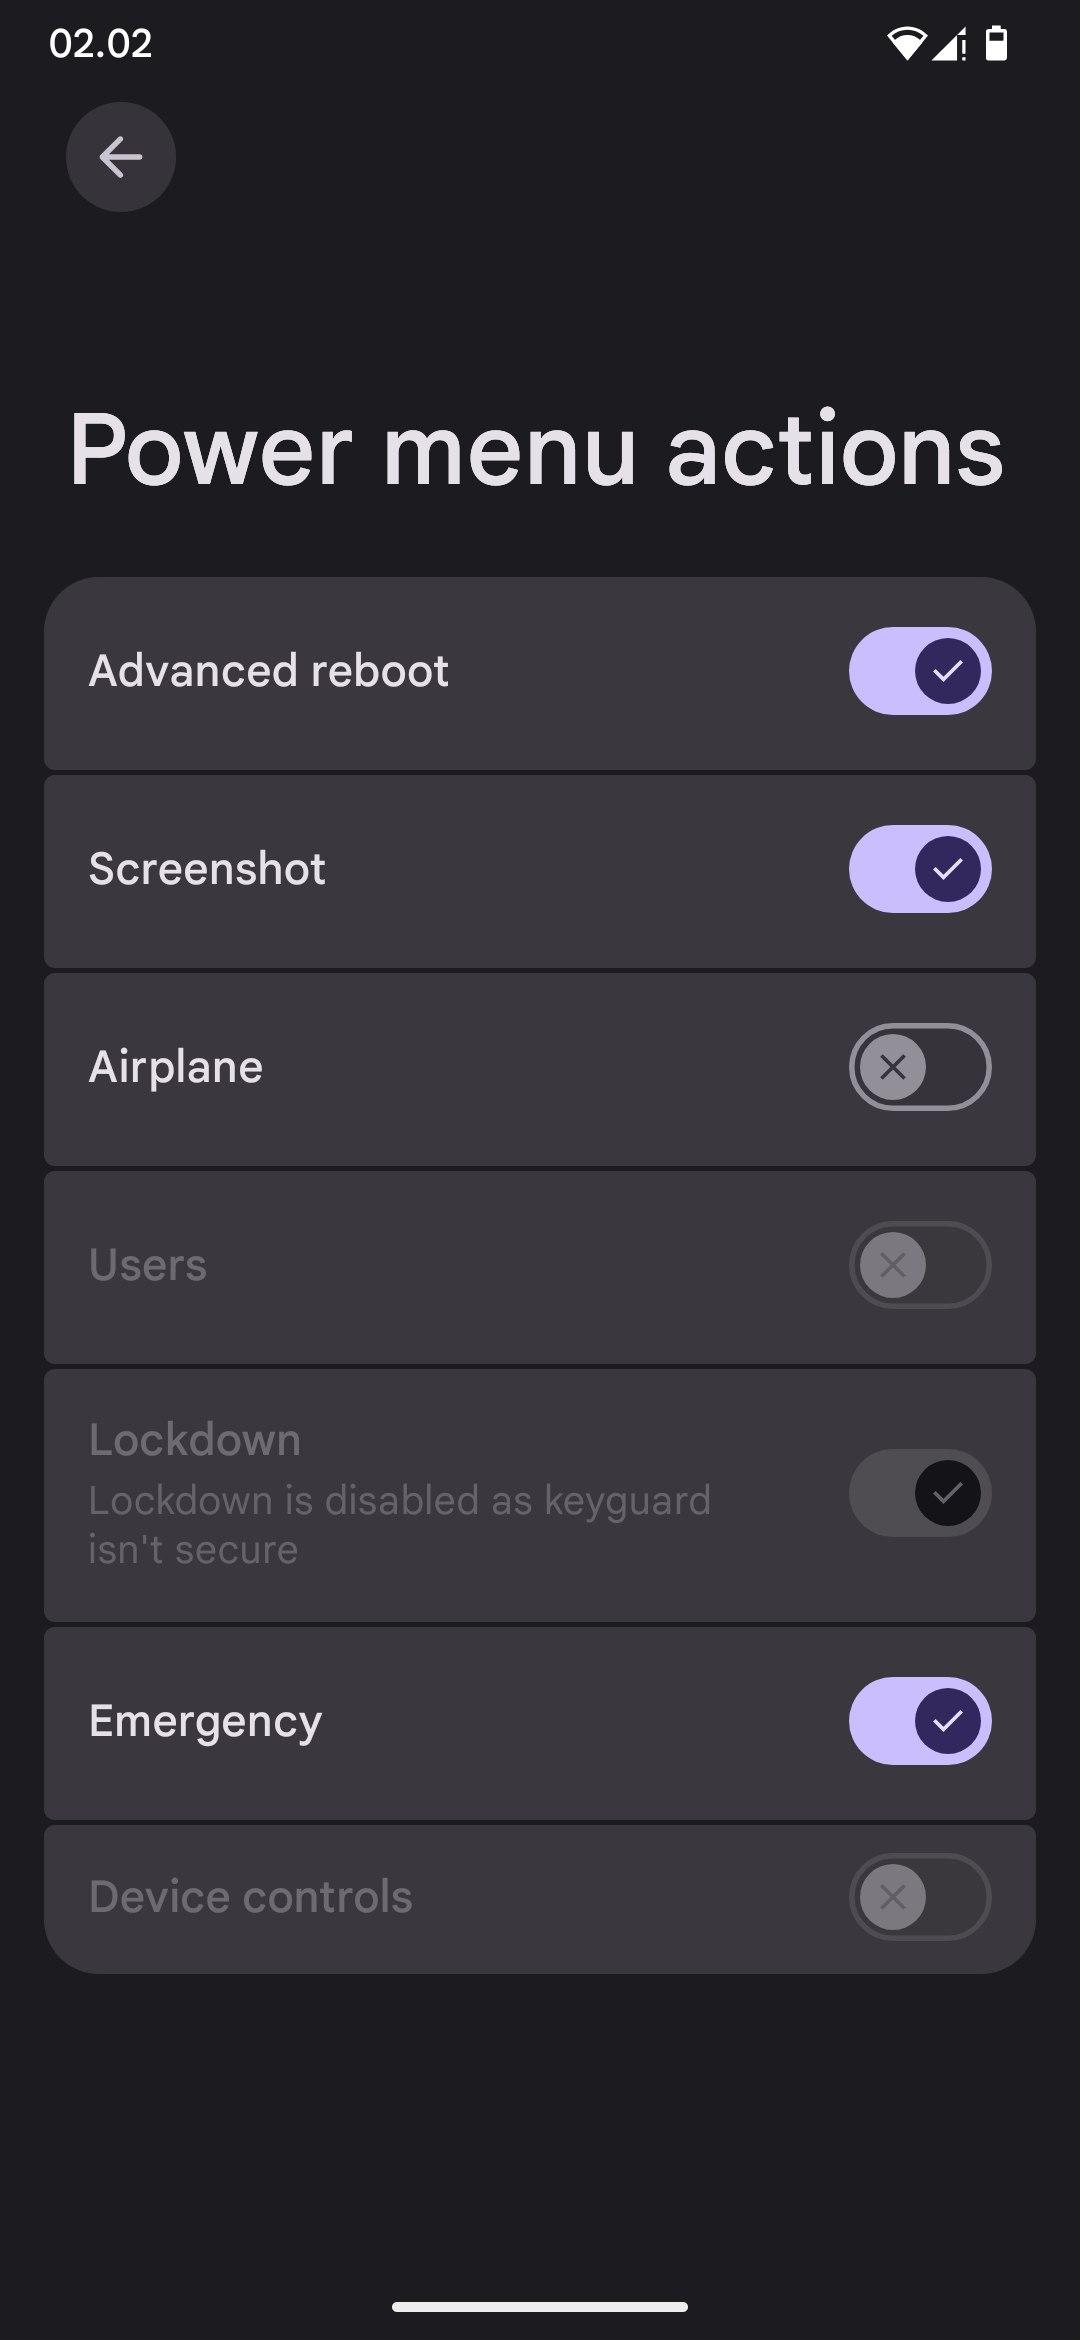This screenshot has height=2340, width=1080.
Task: Tap the back arrow button
Action: click(121, 157)
